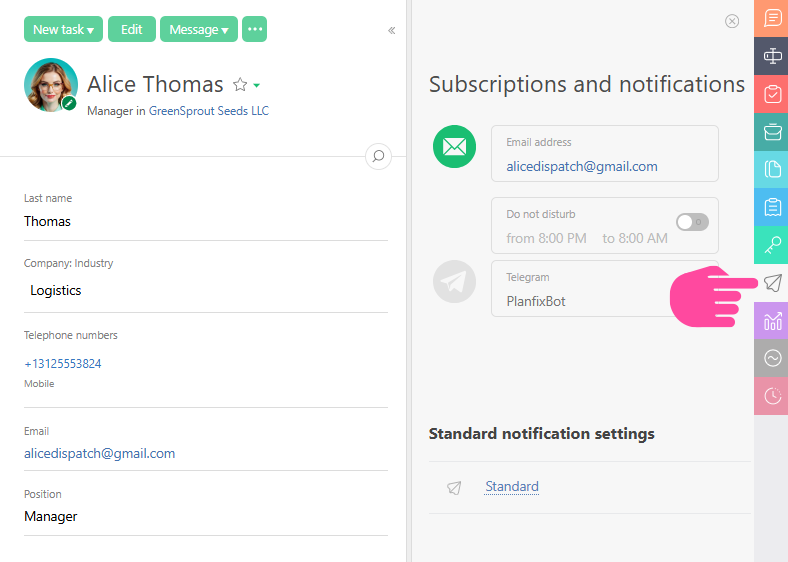Open the Standard notification settings link
Viewport: 788px width, 562px height.
tap(511, 487)
